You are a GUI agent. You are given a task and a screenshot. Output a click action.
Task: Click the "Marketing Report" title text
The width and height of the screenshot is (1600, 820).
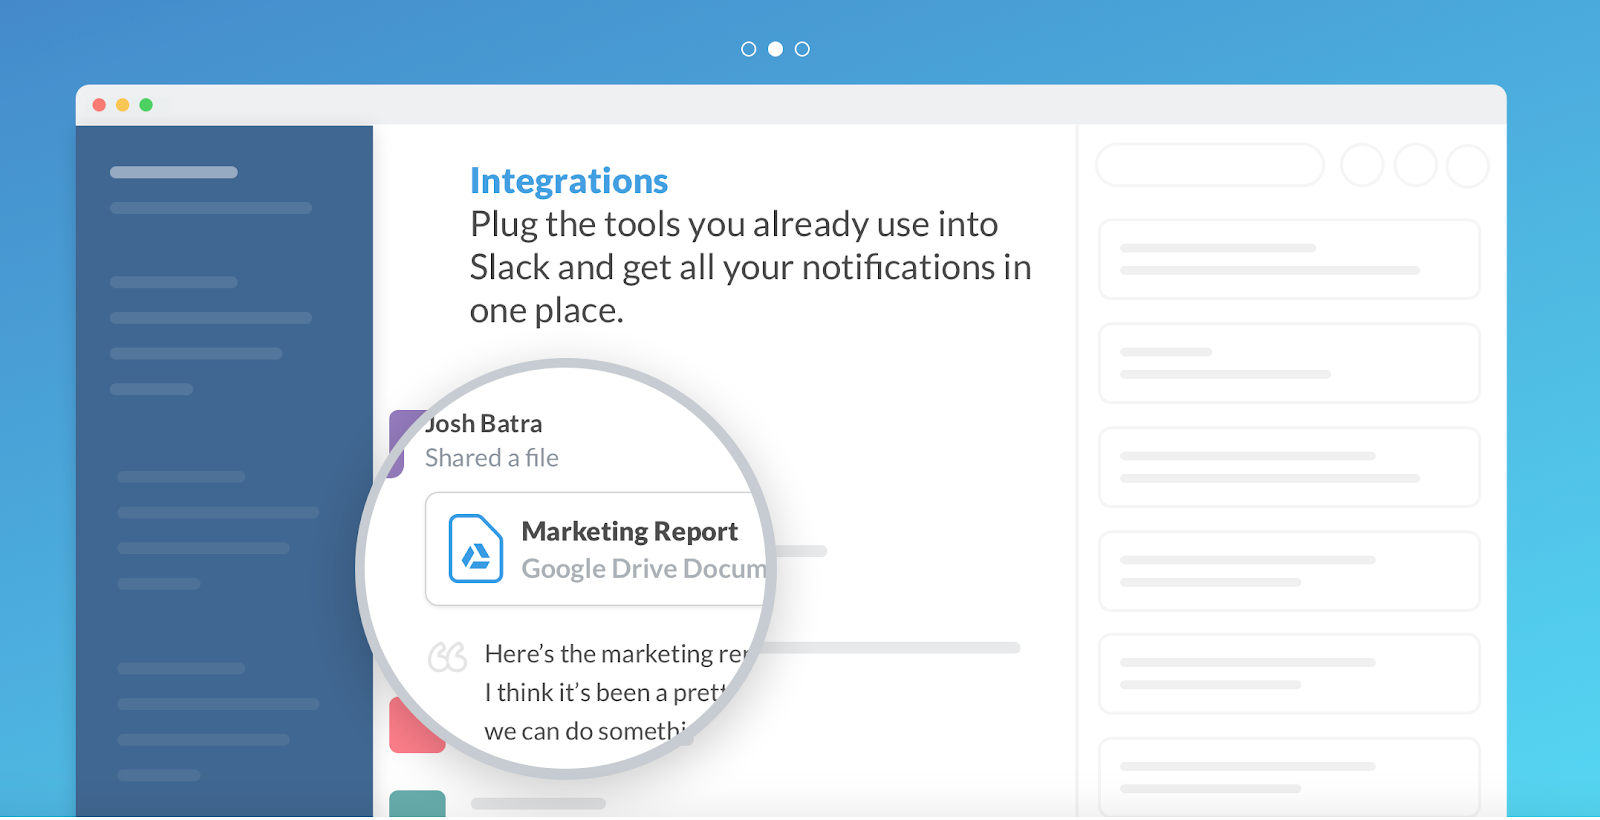tap(630, 531)
